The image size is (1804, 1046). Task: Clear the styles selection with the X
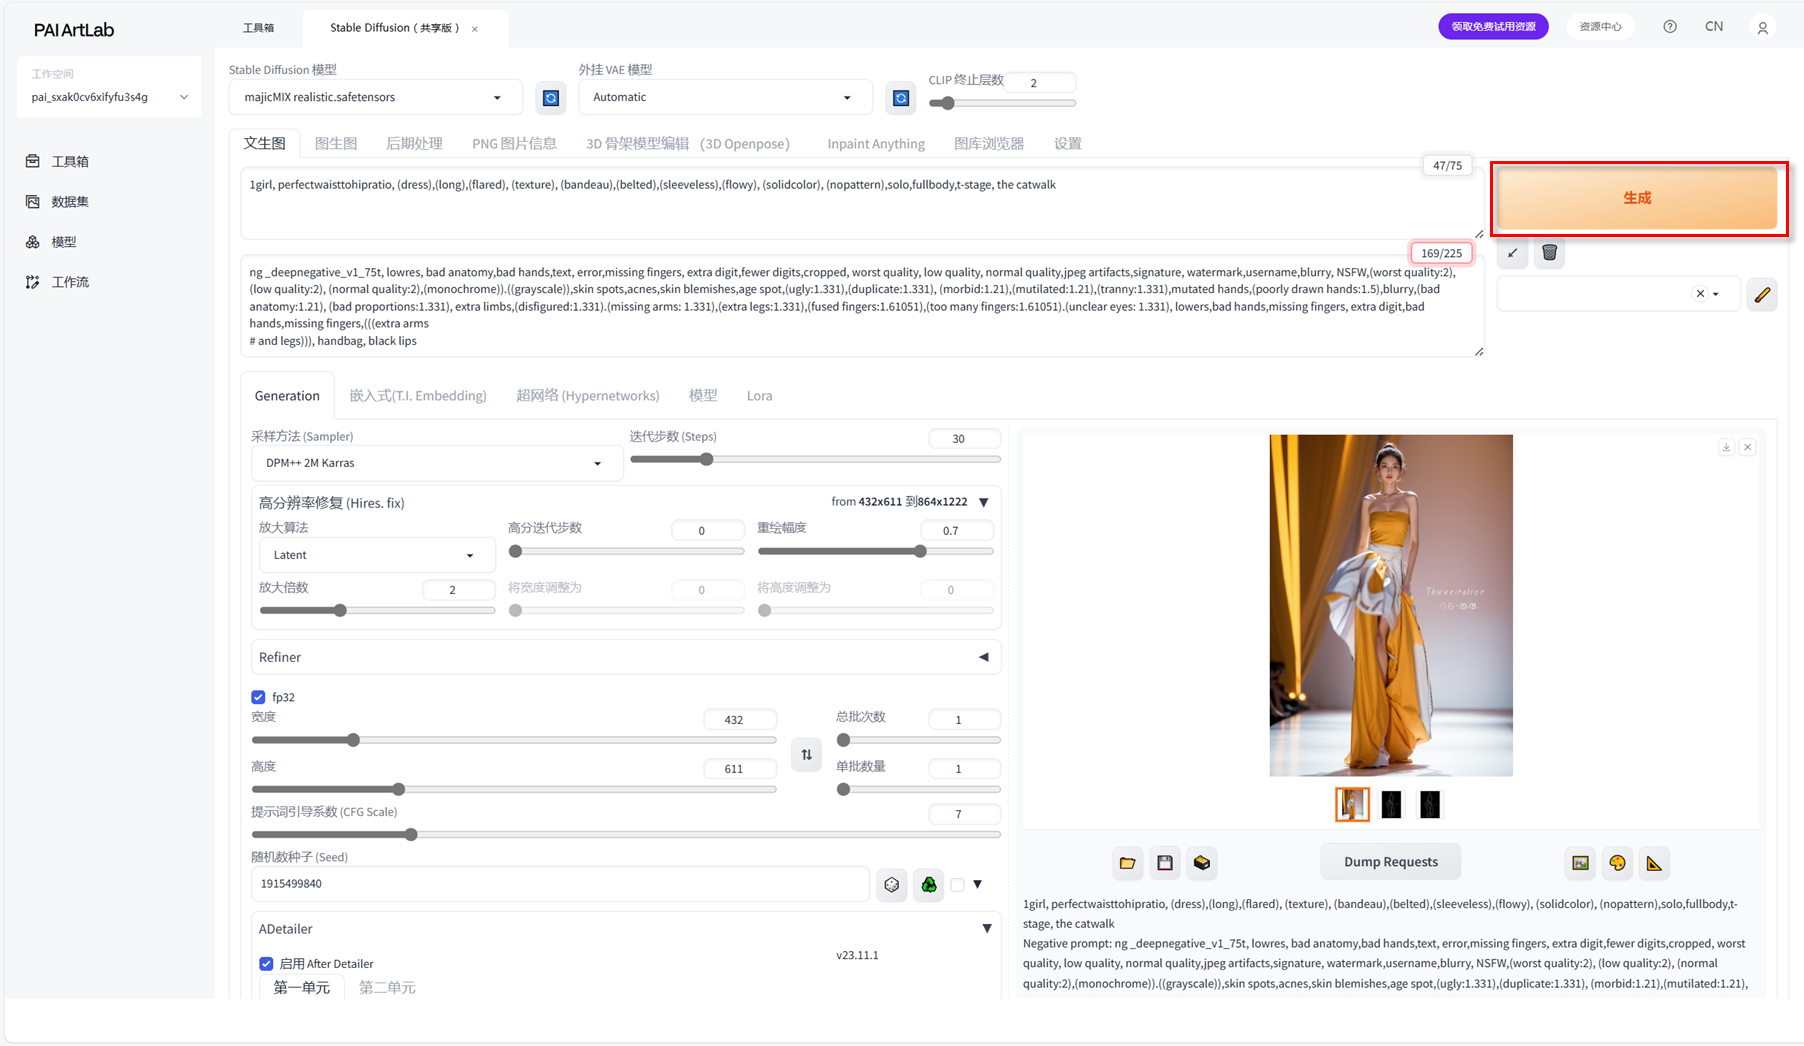point(1699,294)
